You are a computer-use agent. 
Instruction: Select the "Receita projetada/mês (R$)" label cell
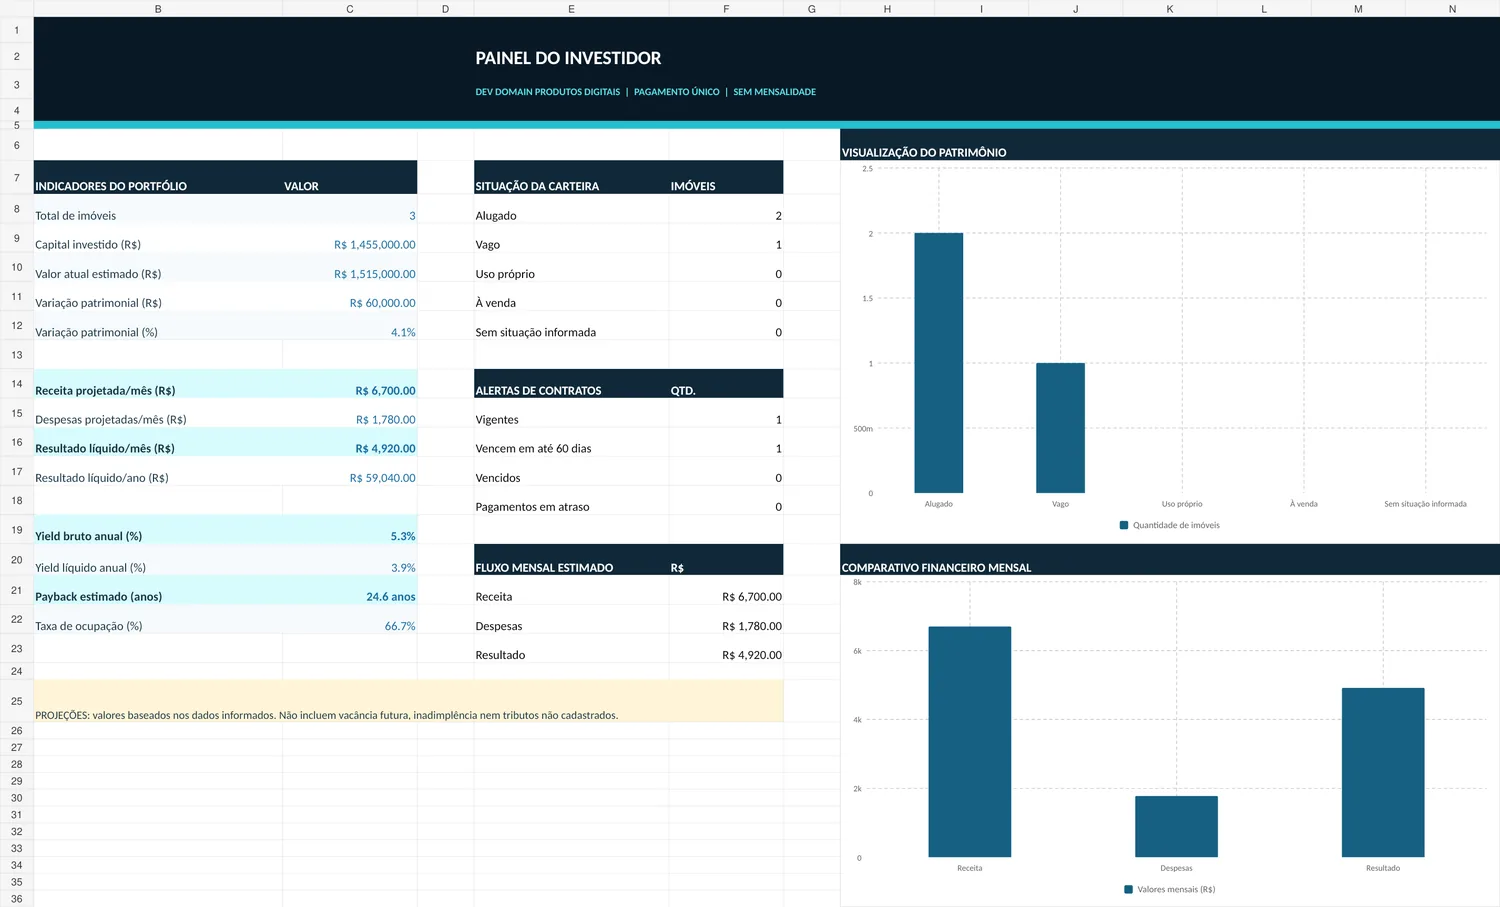[158, 385]
